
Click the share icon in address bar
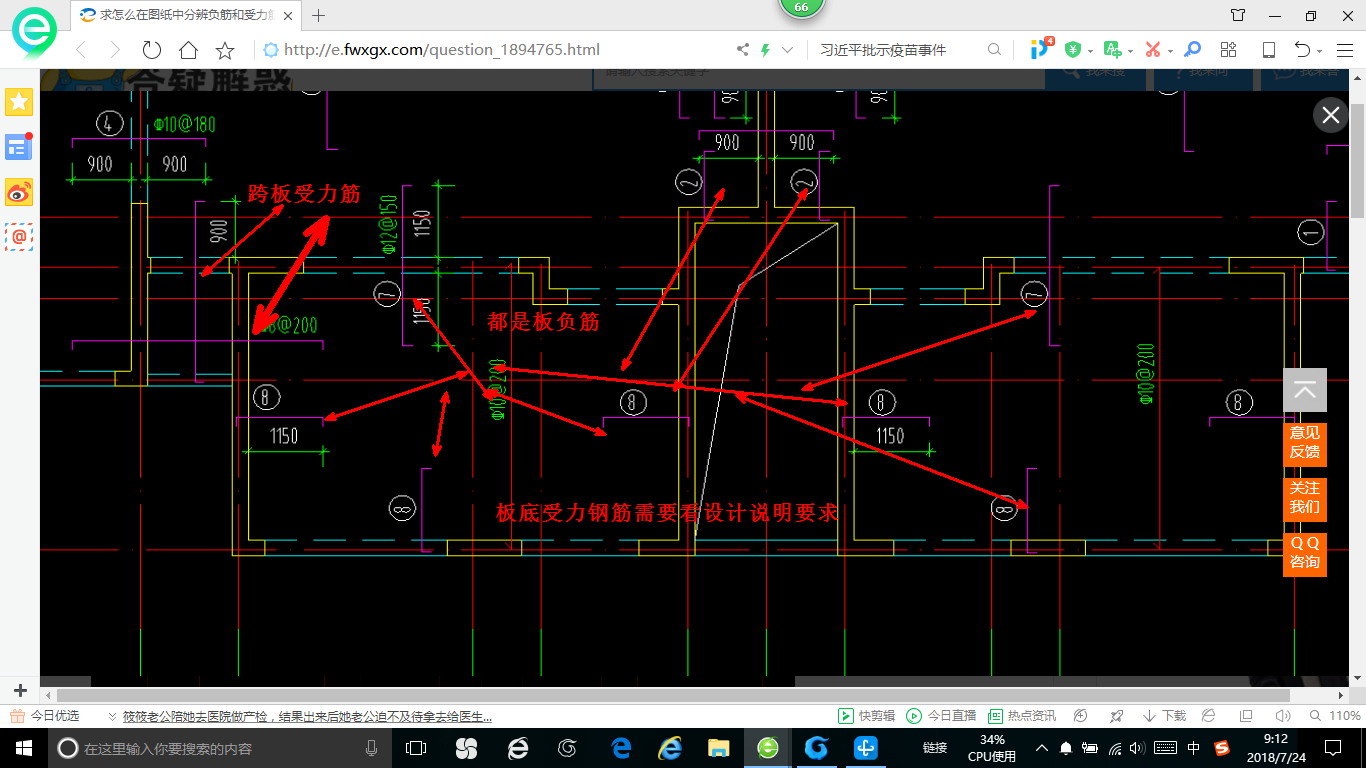click(743, 50)
